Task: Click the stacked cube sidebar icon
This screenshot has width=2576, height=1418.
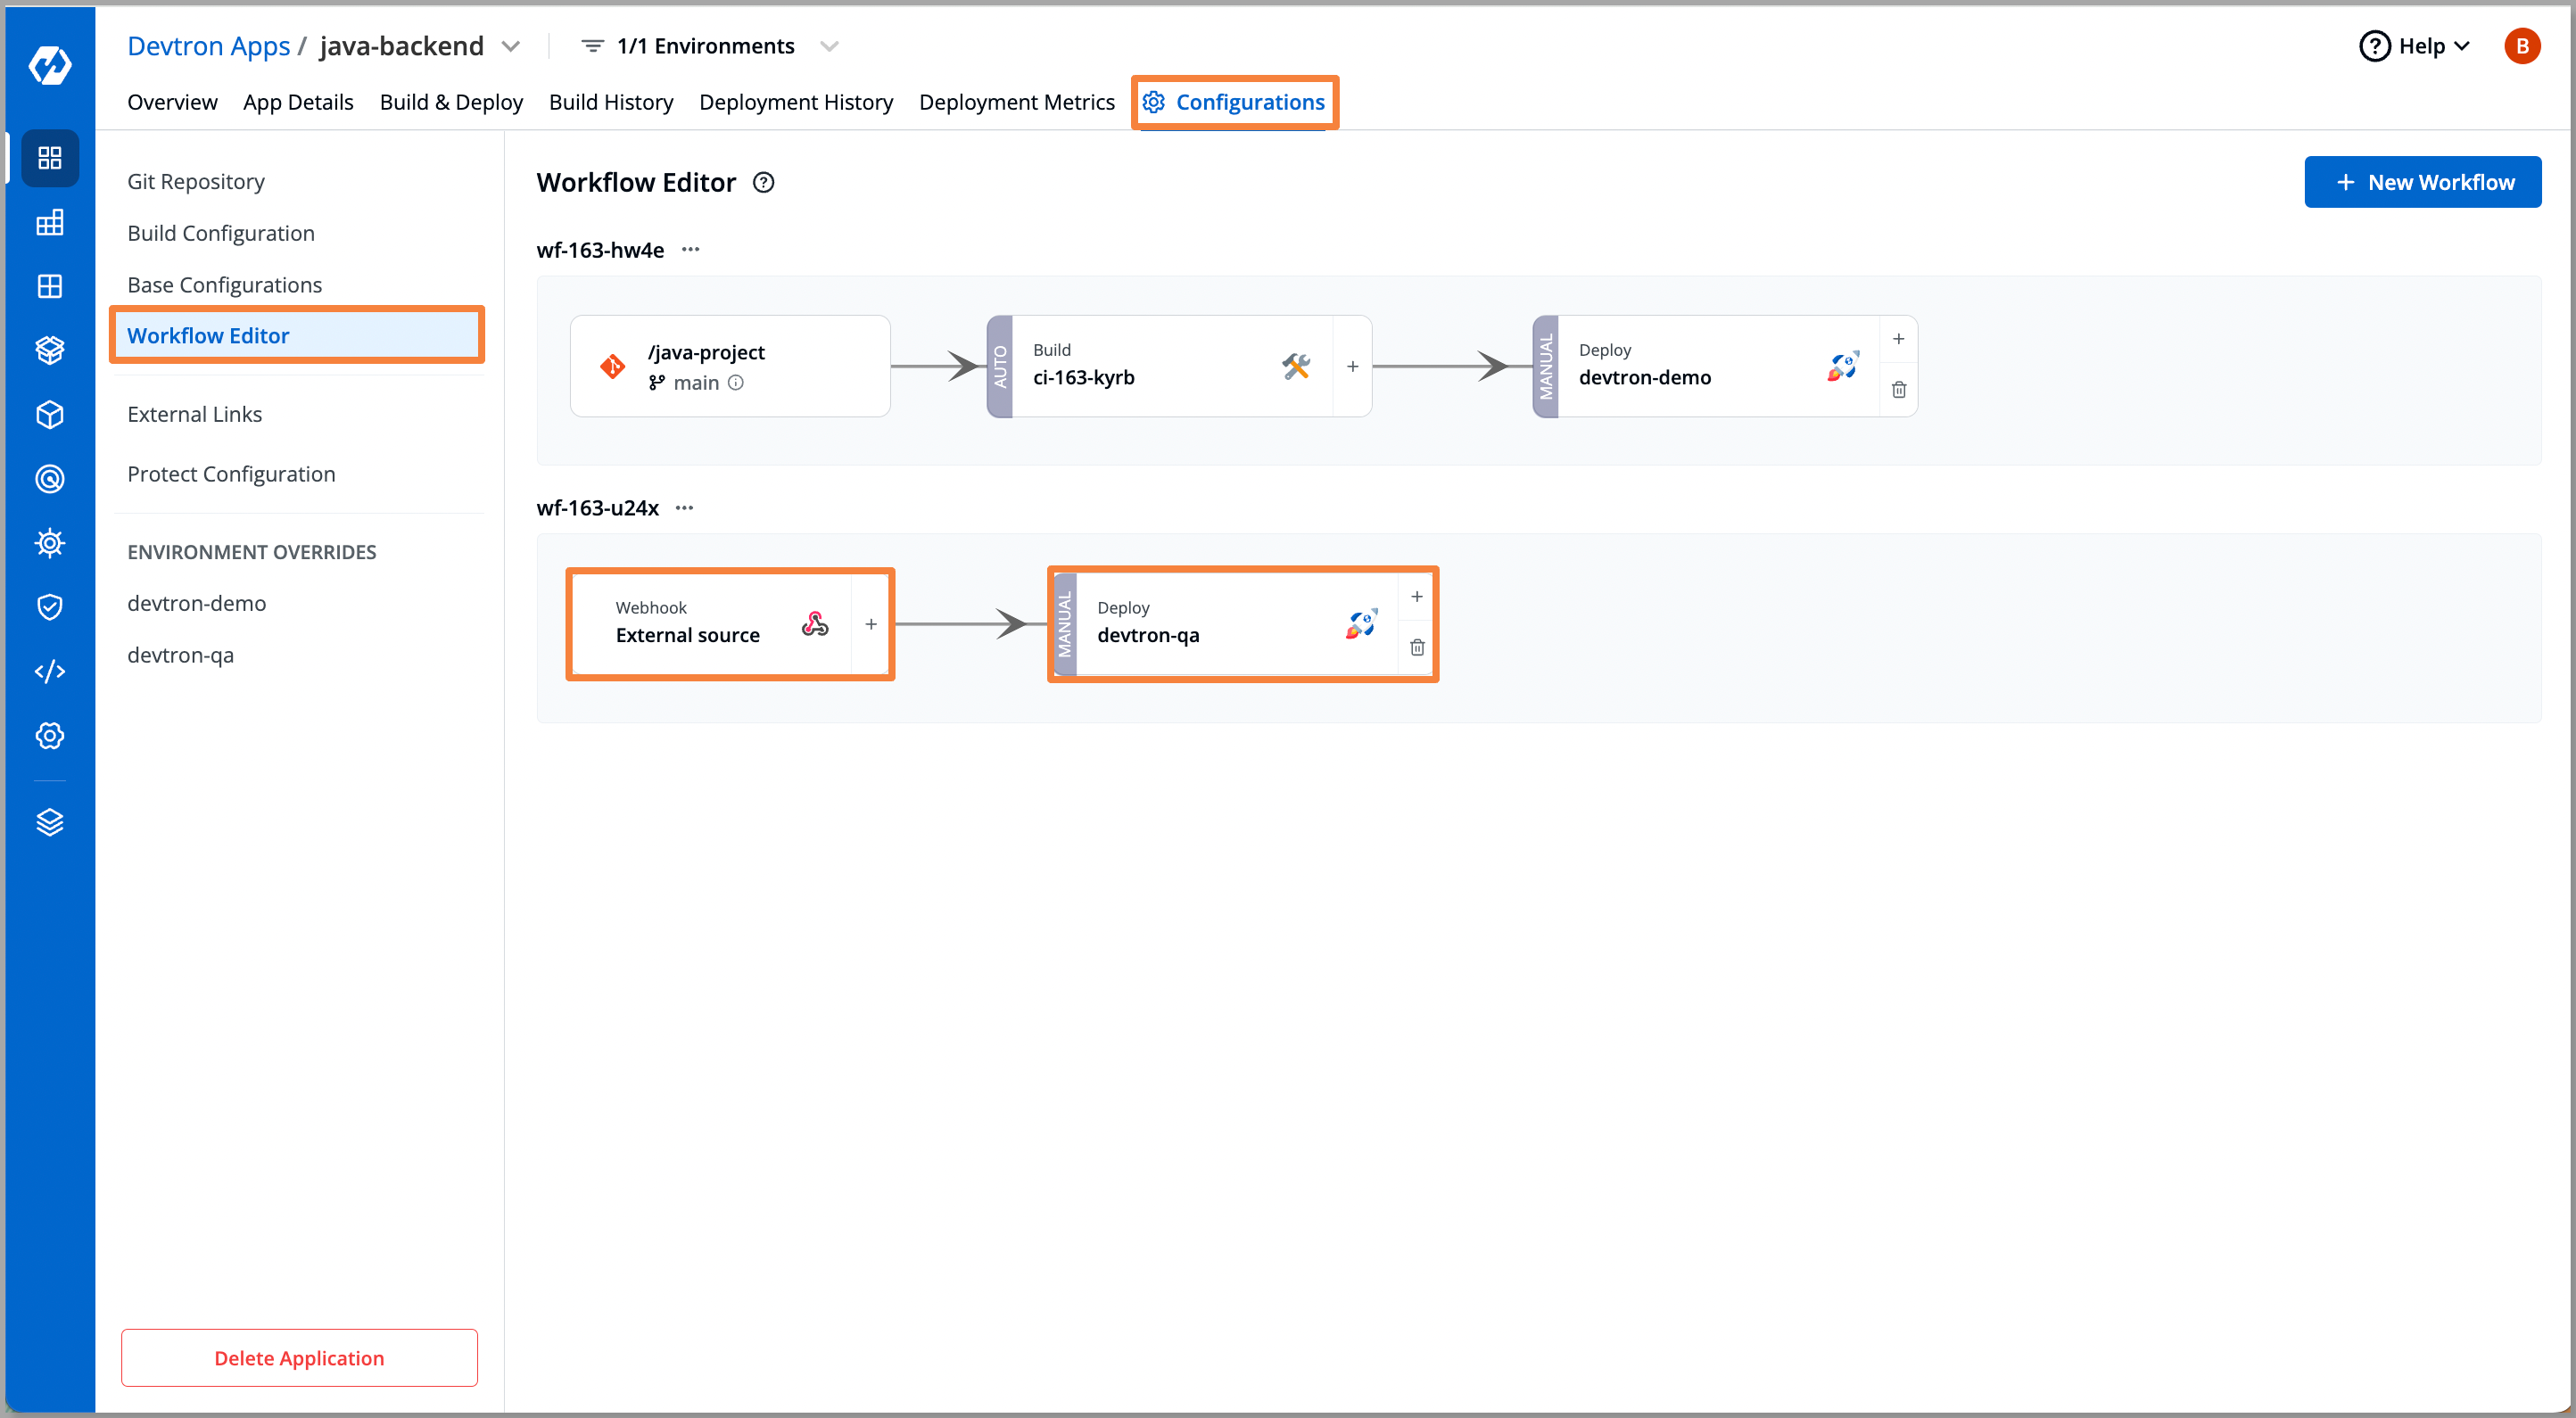Action: (x=50, y=350)
